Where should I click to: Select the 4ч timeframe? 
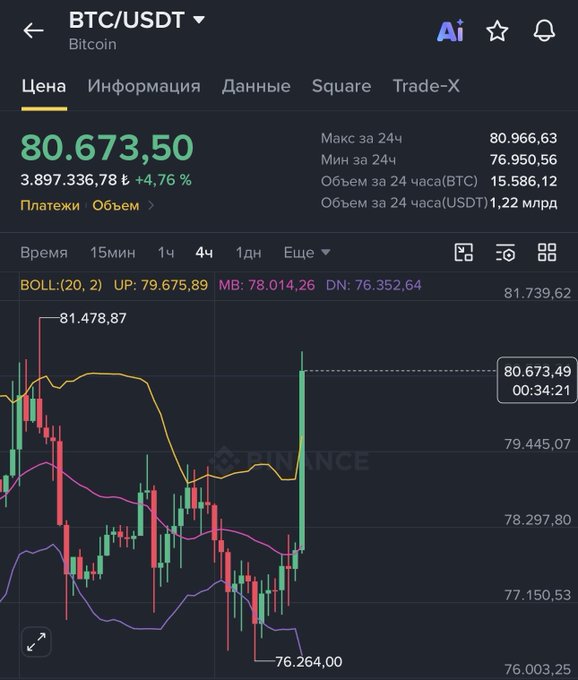204,252
